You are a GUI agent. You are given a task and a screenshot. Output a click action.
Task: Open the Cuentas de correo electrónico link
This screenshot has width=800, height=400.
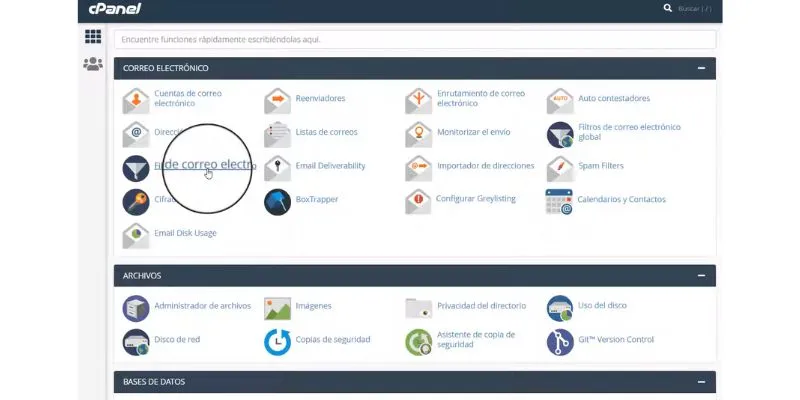188,98
